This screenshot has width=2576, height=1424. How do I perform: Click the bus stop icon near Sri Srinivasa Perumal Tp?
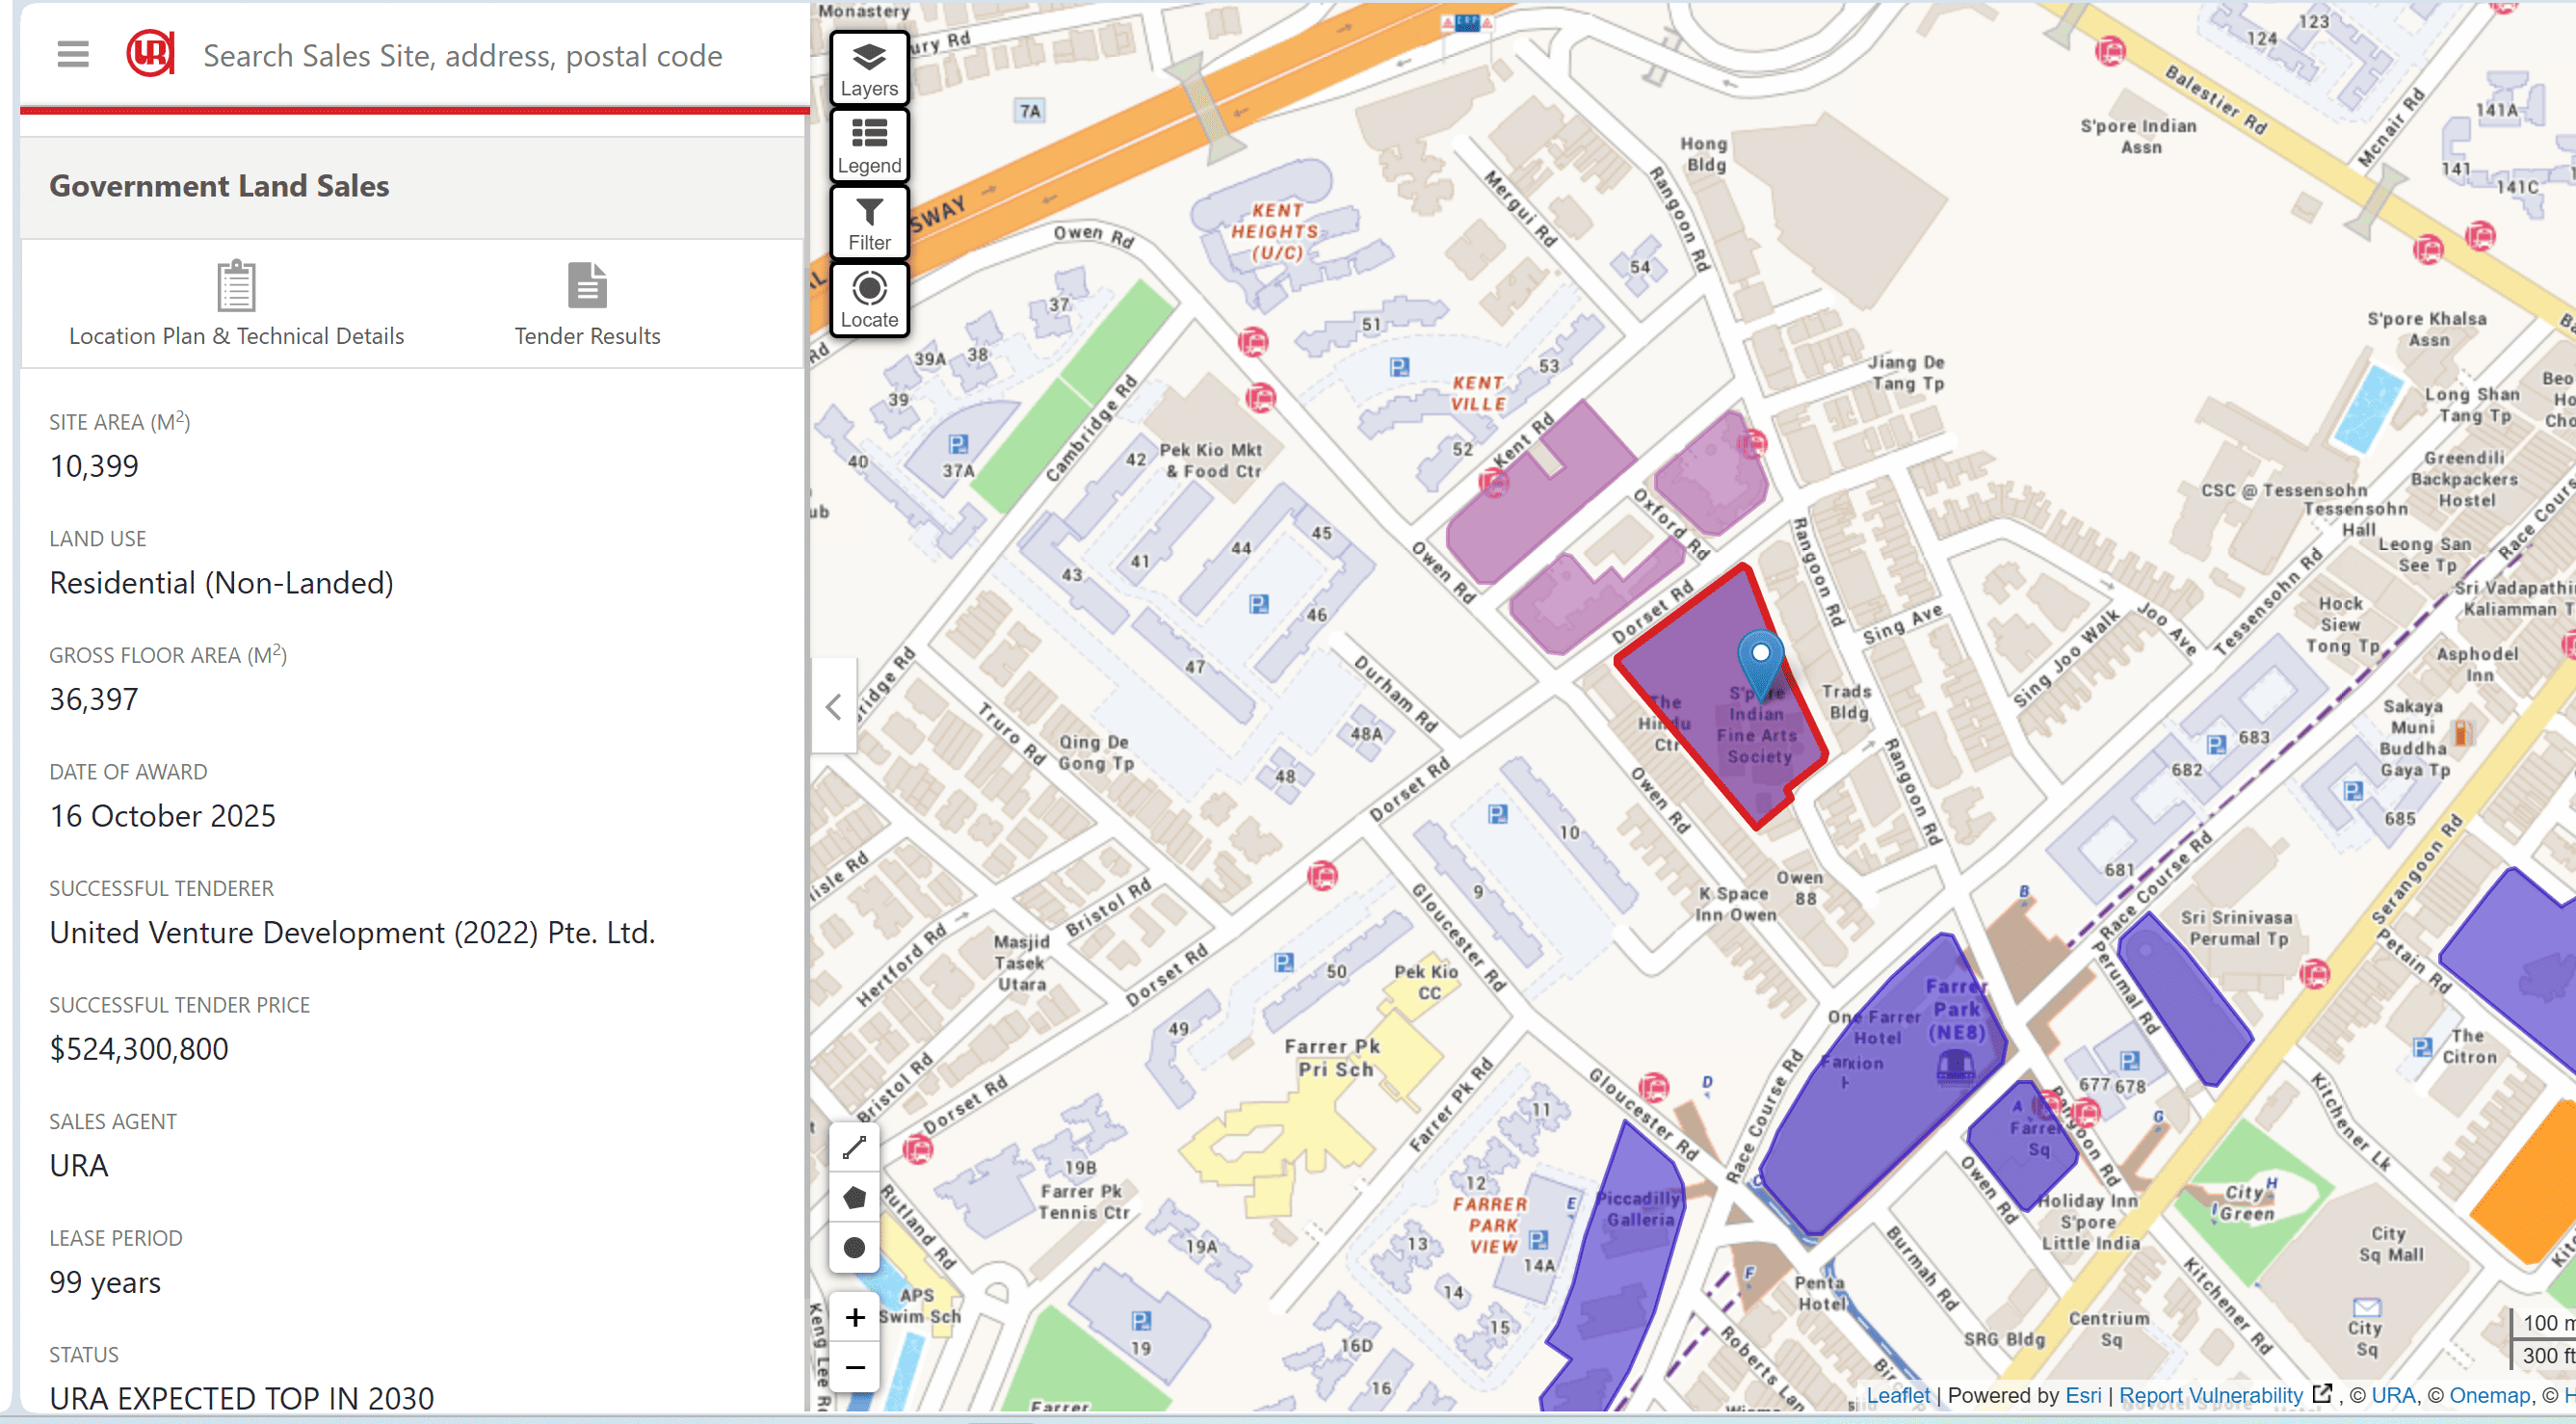pos(2314,973)
